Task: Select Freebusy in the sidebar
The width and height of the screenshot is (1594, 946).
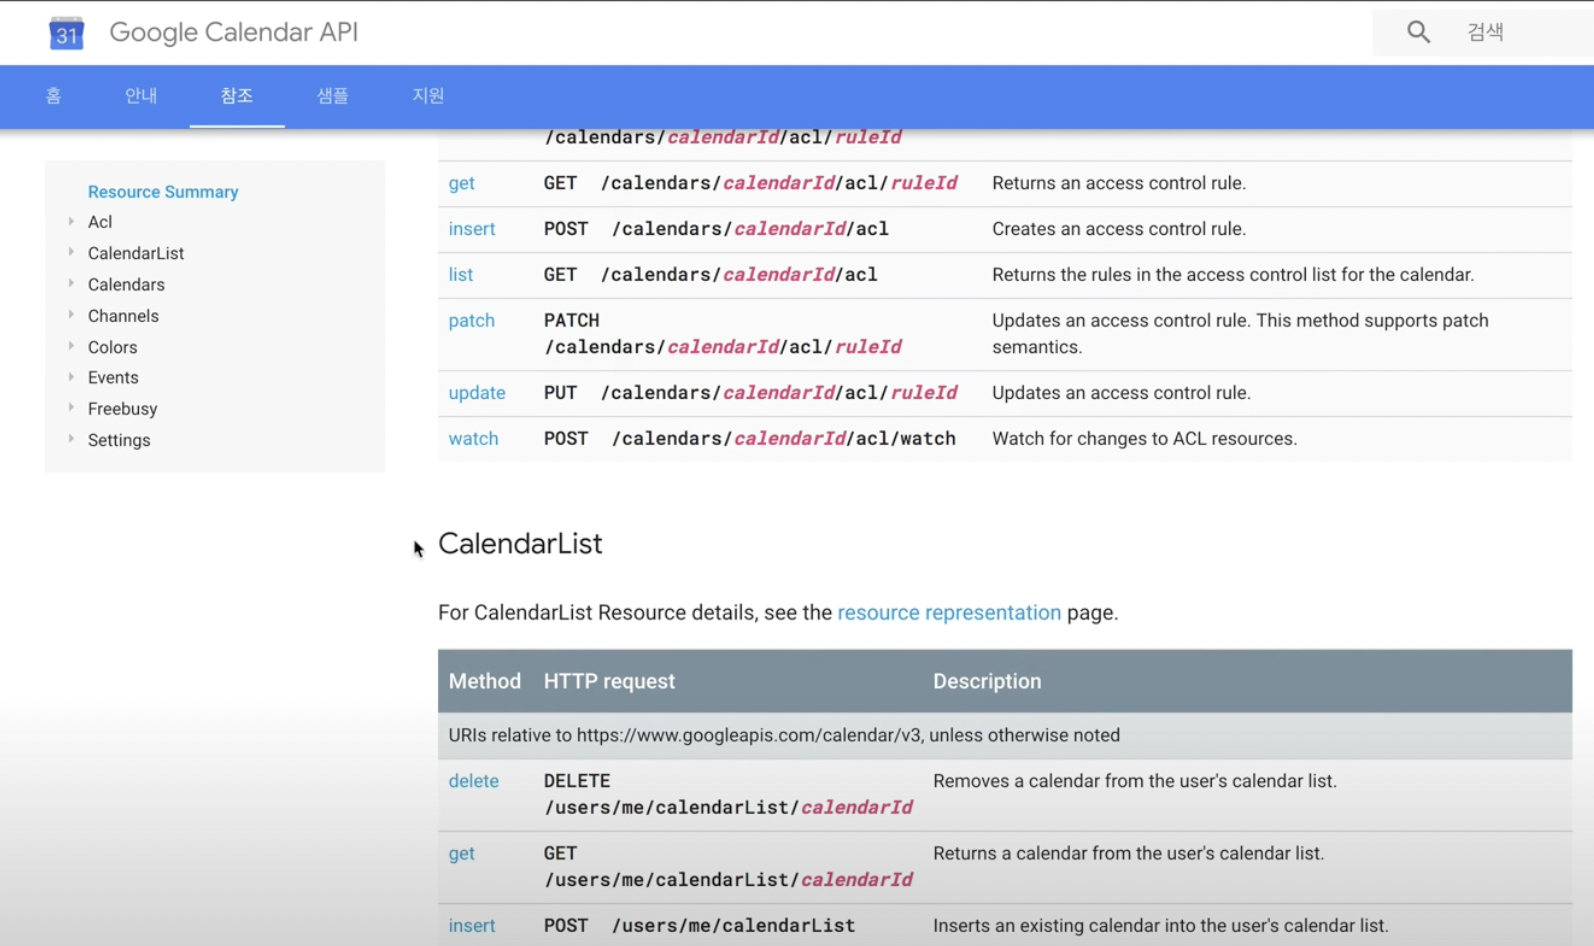Action: coord(122,409)
